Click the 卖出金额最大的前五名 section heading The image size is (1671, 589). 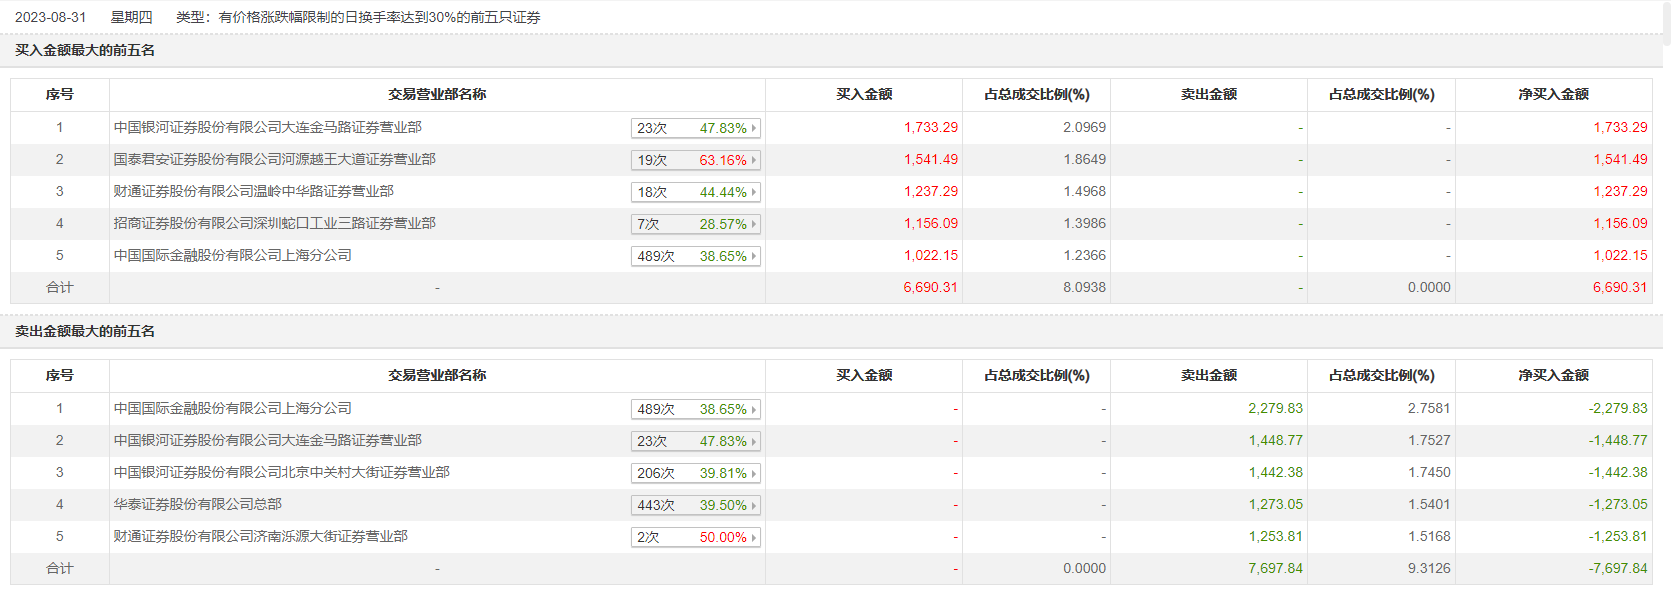(x=85, y=331)
